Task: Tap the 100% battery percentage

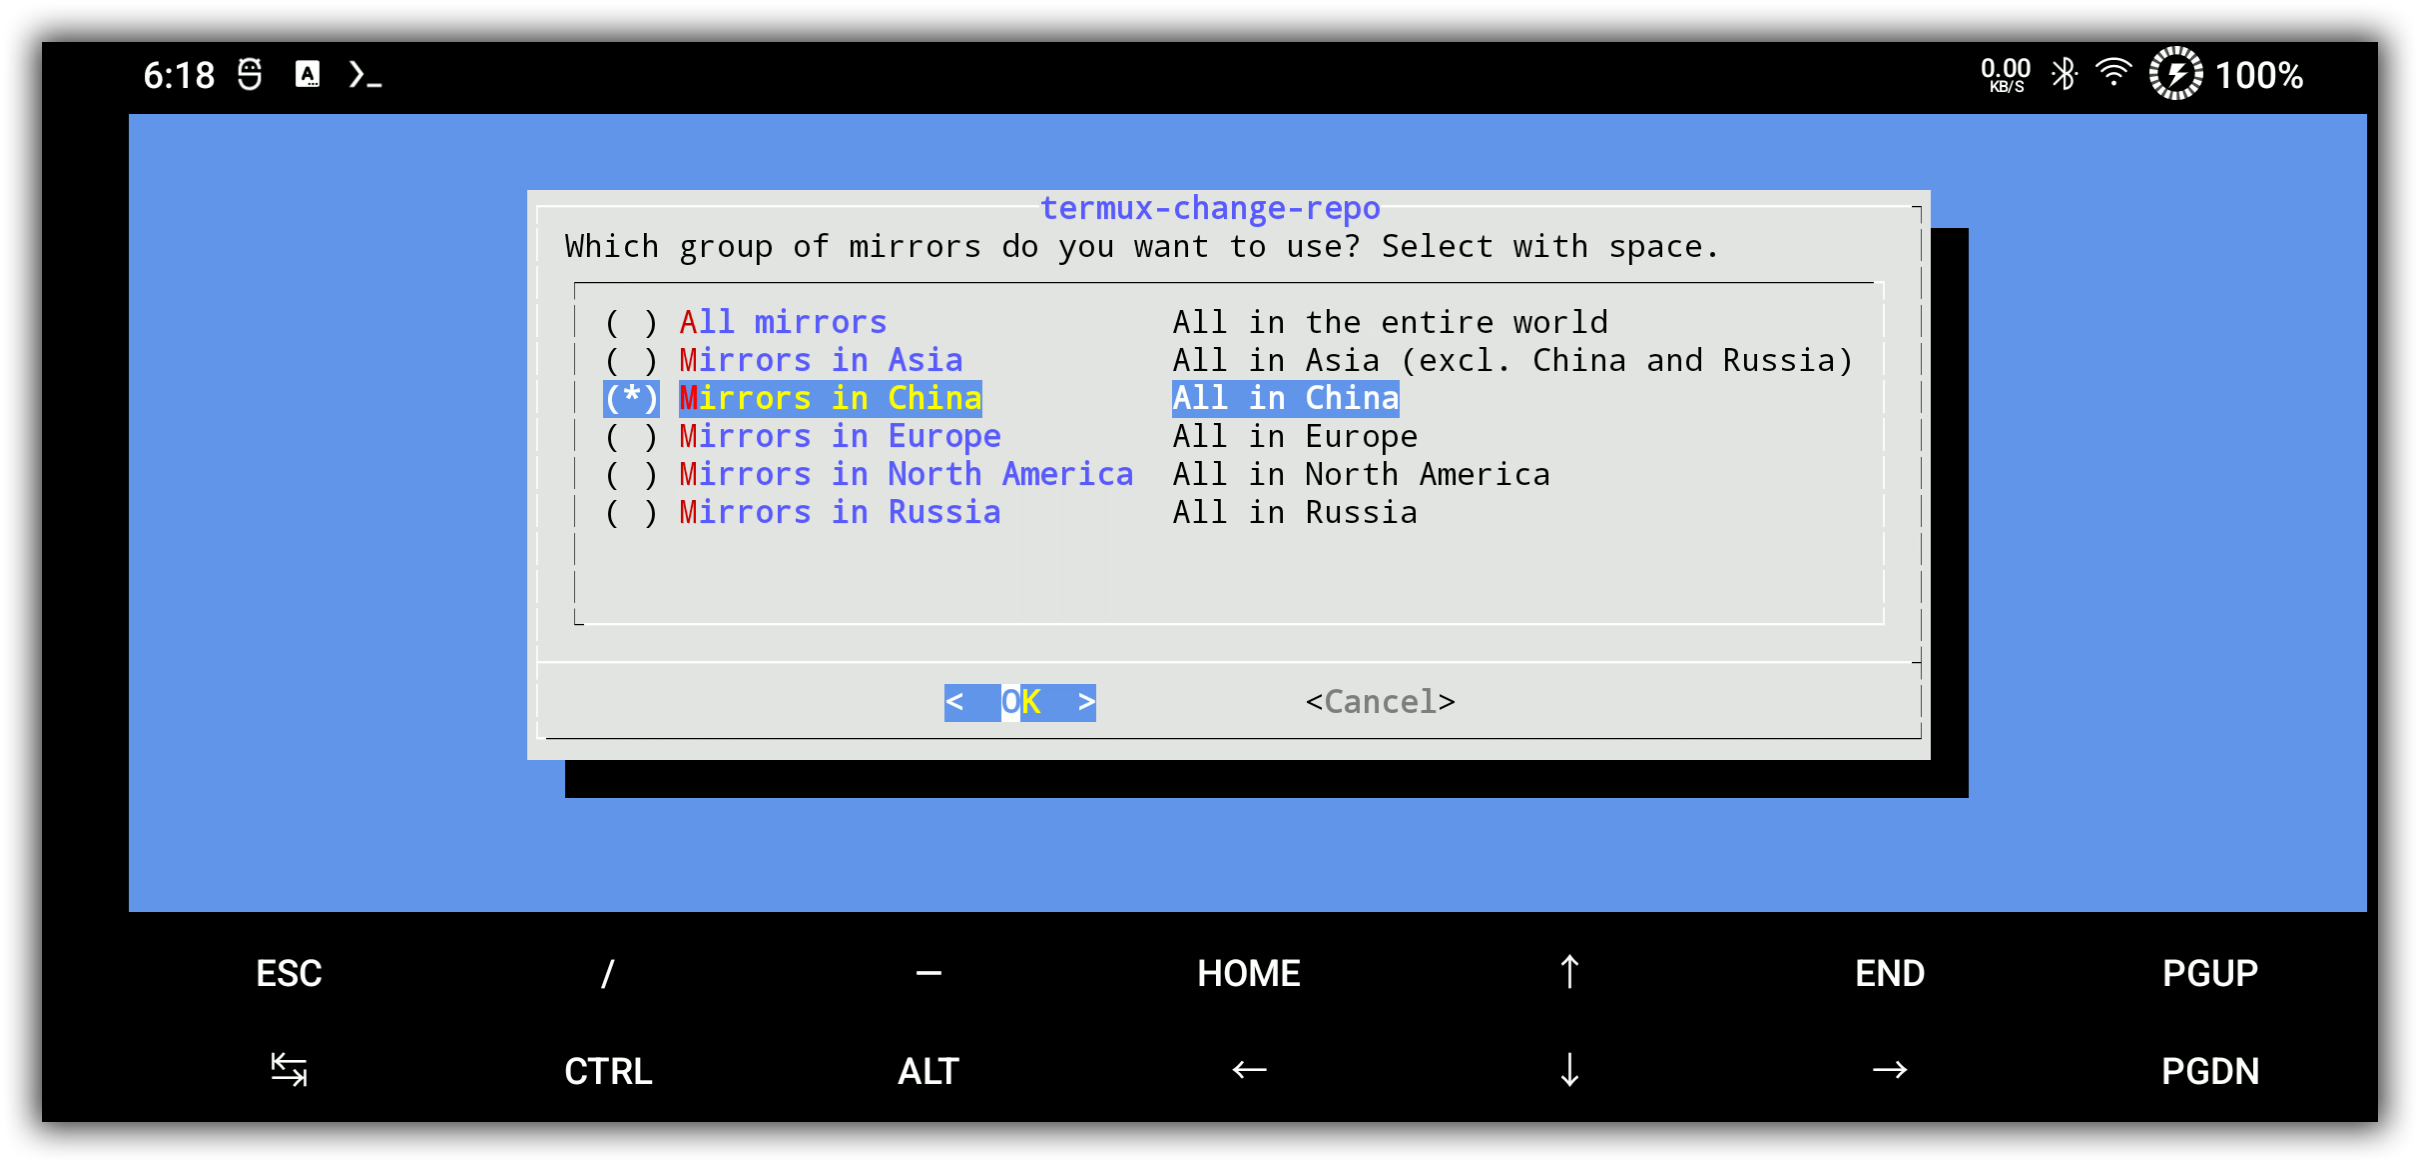Action: 2259,75
